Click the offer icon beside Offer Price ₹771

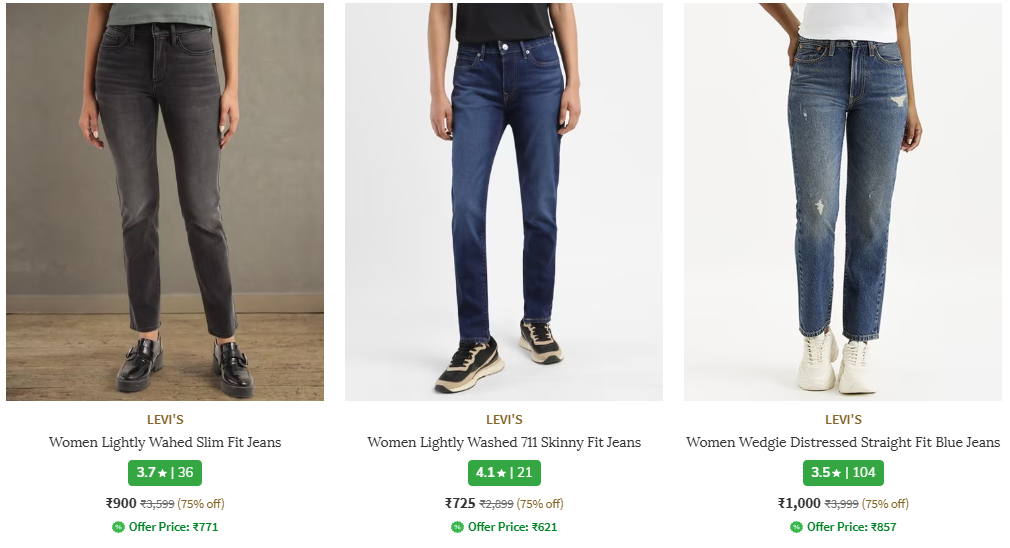[118, 527]
